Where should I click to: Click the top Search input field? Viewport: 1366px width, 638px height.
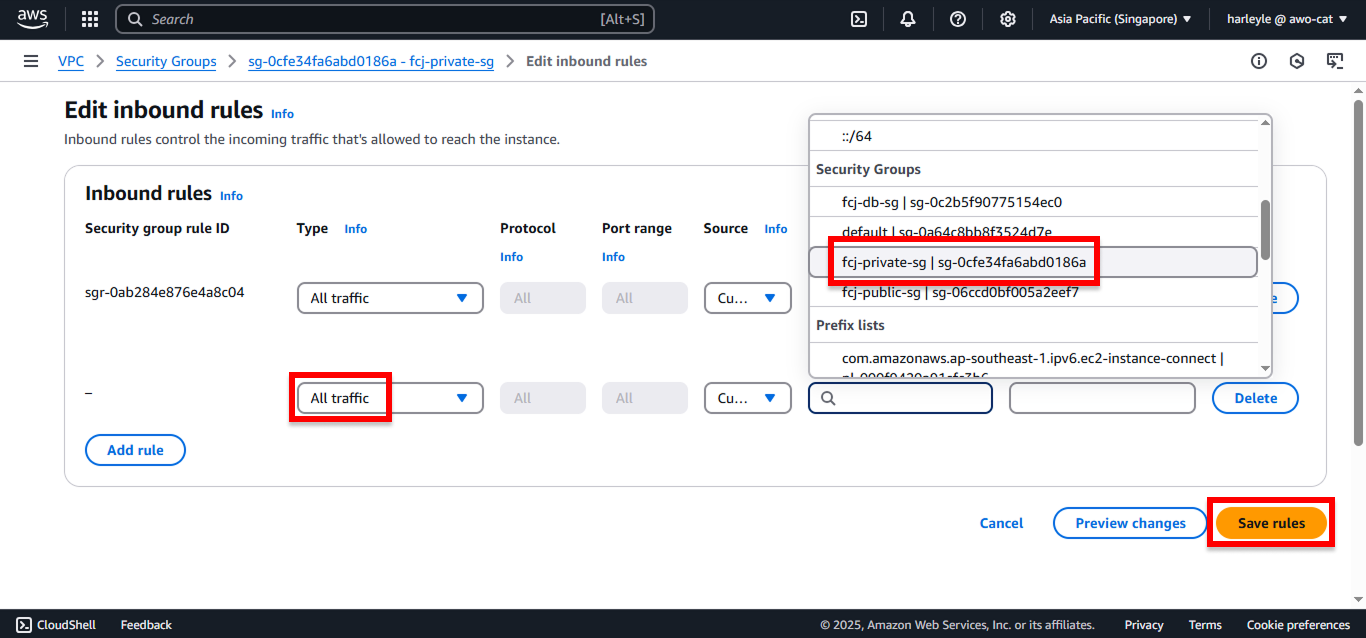tap(385, 19)
